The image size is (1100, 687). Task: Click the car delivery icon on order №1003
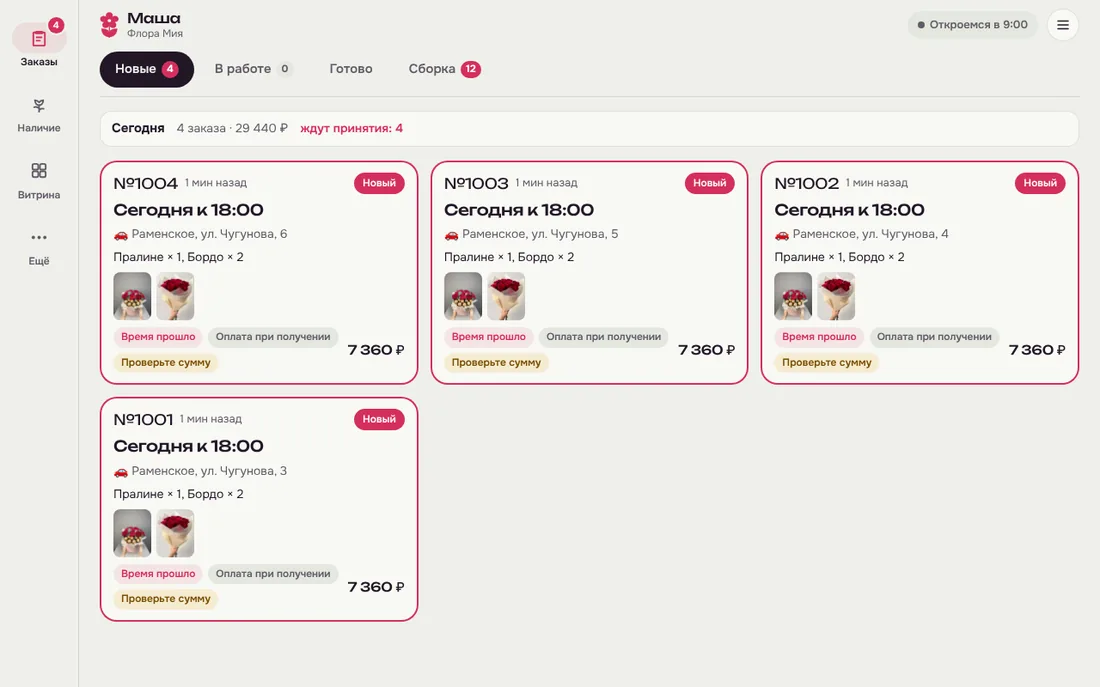[x=451, y=234]
